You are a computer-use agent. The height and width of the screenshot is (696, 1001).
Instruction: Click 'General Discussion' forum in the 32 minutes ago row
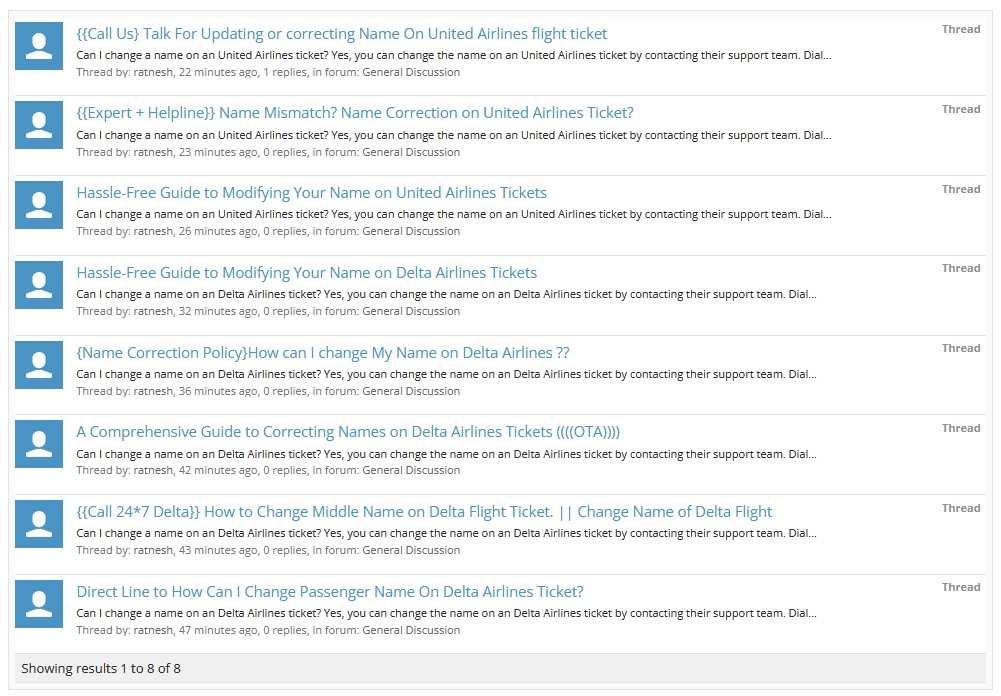(x=411, y=311)
